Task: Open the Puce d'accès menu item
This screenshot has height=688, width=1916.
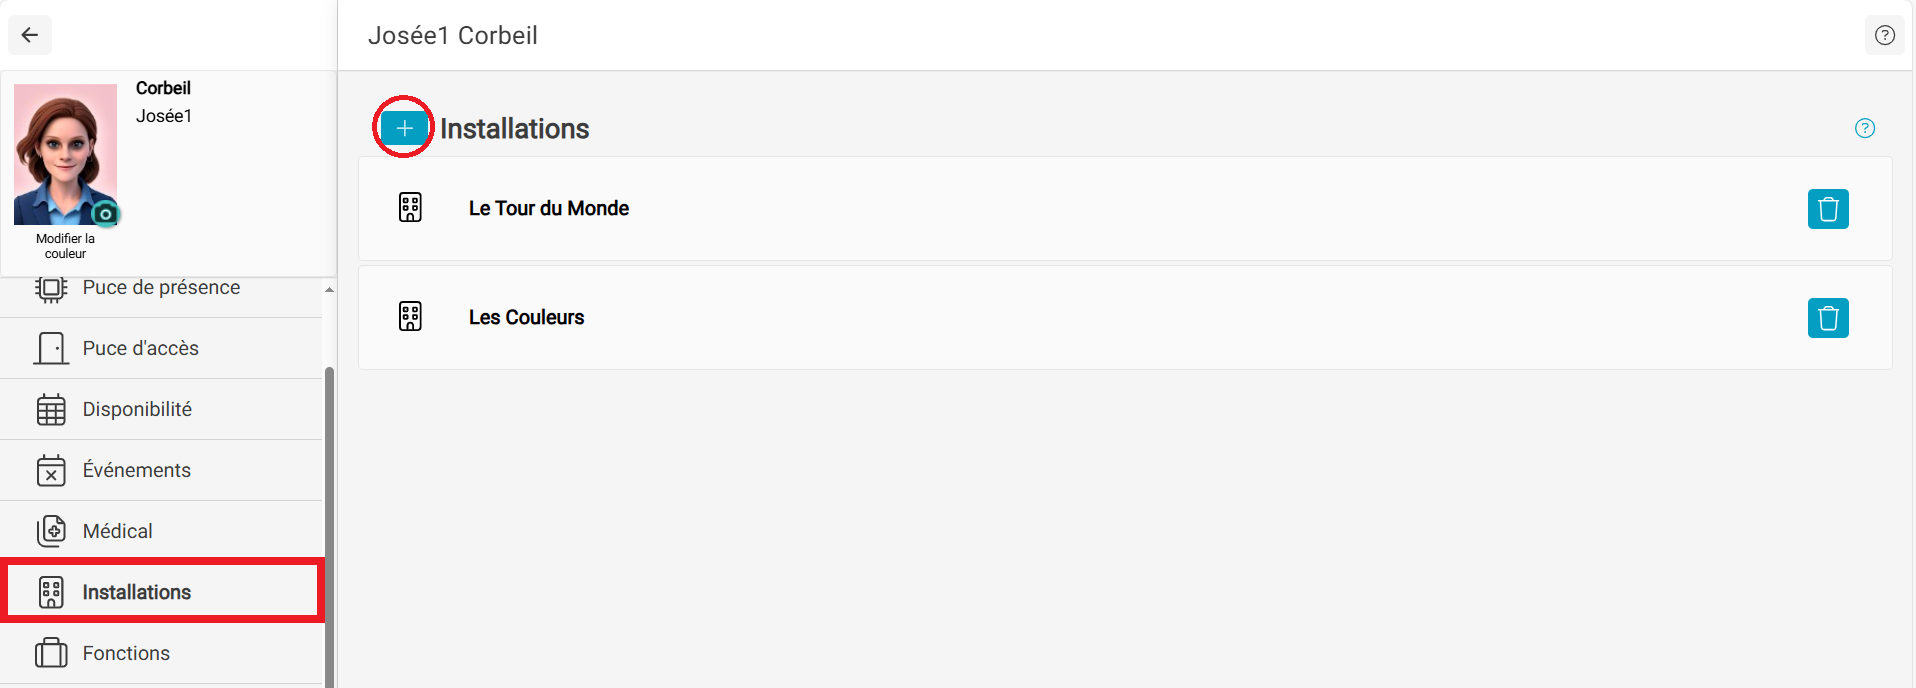Action: (x=162, y=348)
